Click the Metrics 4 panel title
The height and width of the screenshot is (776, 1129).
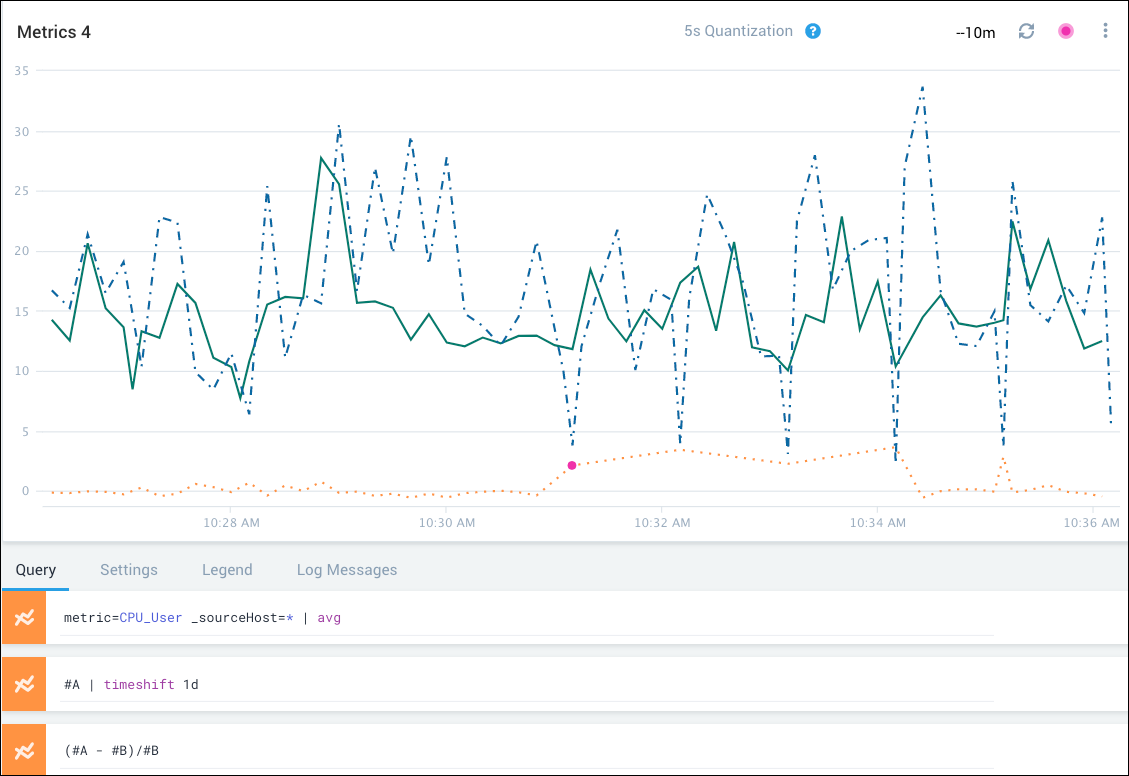54,32
